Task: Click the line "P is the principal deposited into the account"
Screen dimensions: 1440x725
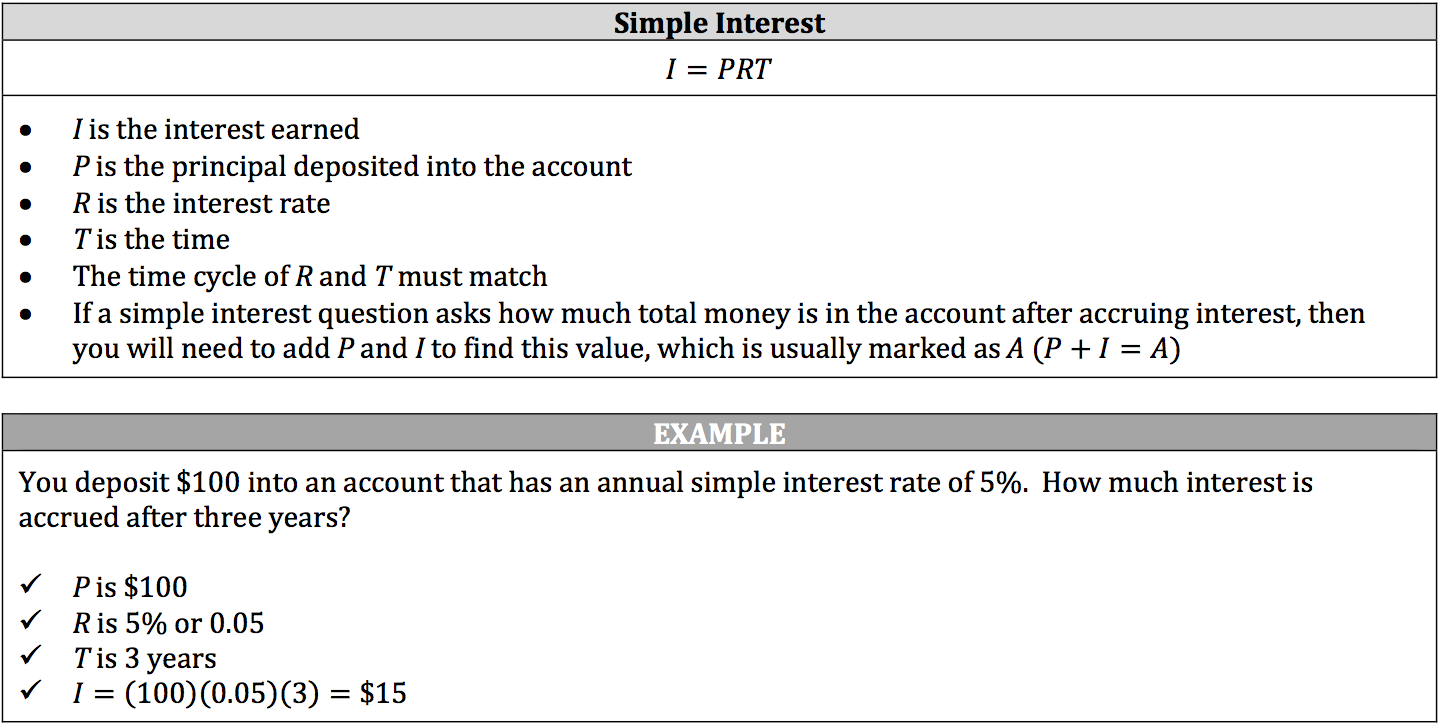Action: (x=352, y=167)
